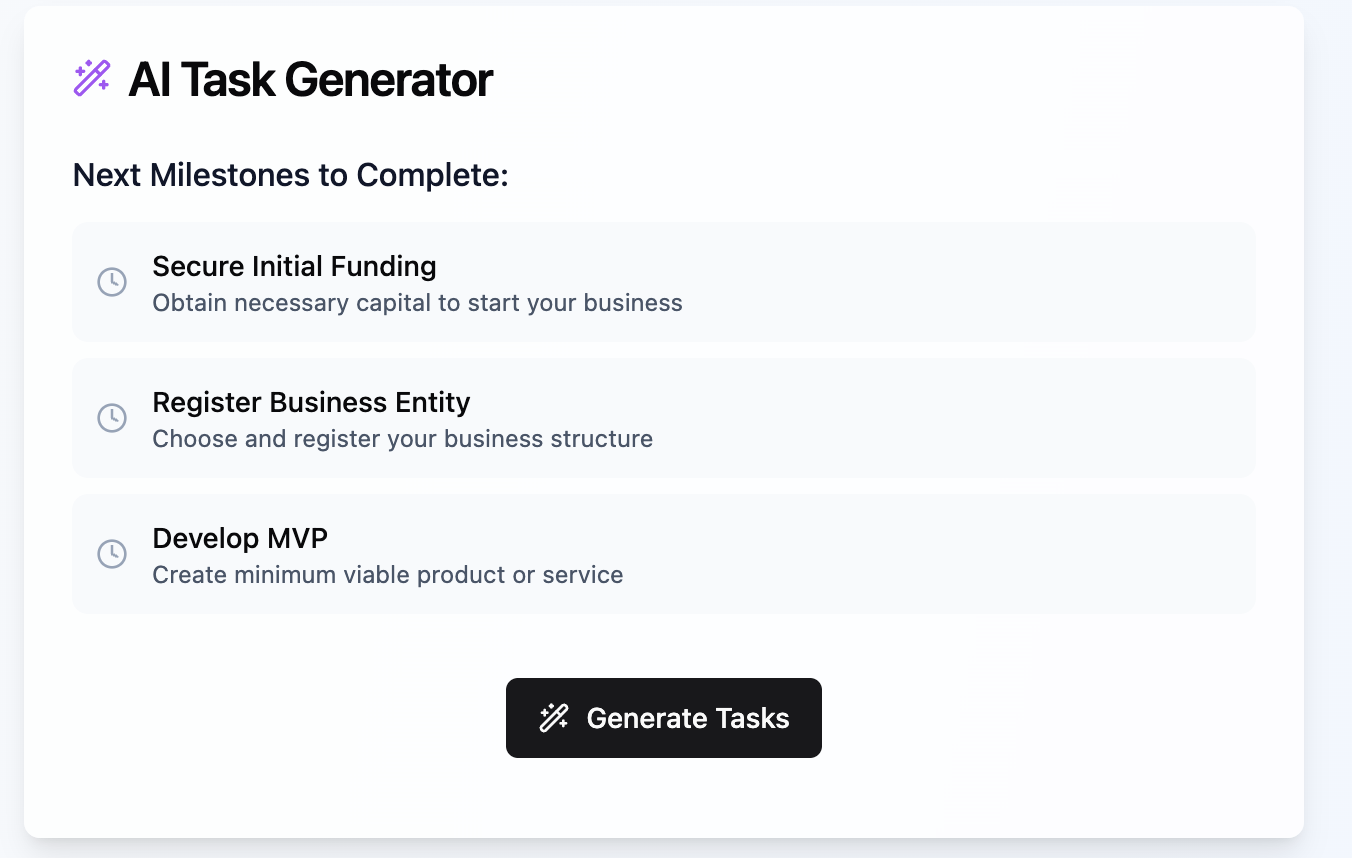Select the Develop MVP milestone title

[x=240, y=538]
